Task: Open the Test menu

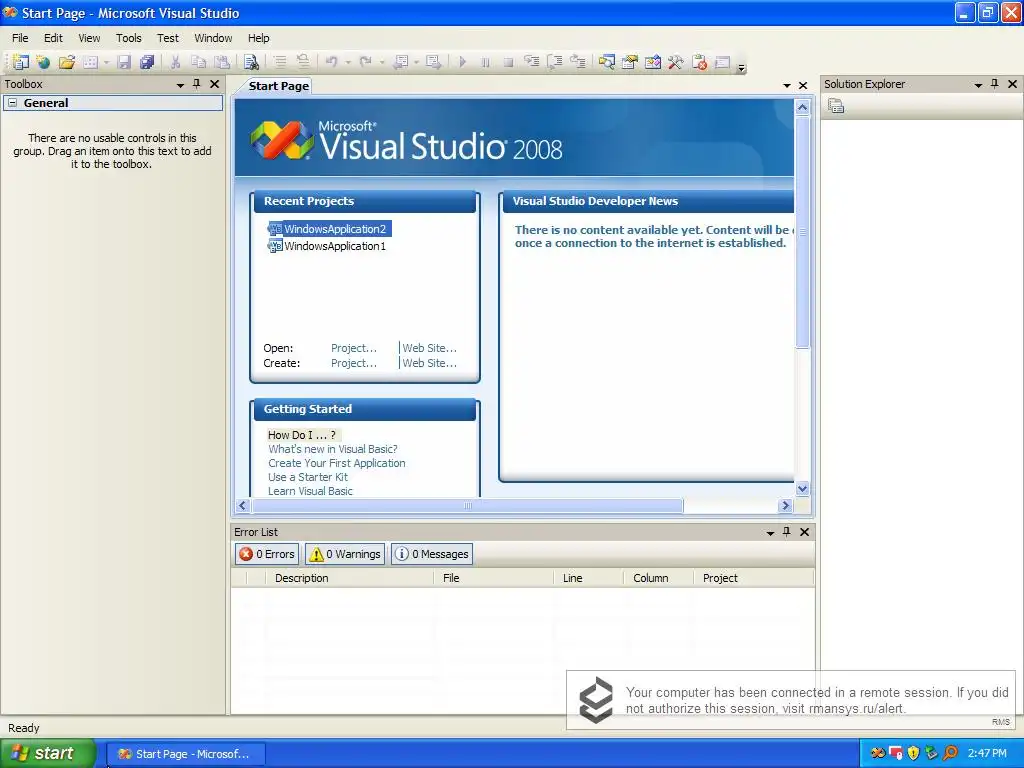Action: tap(168, 38)
